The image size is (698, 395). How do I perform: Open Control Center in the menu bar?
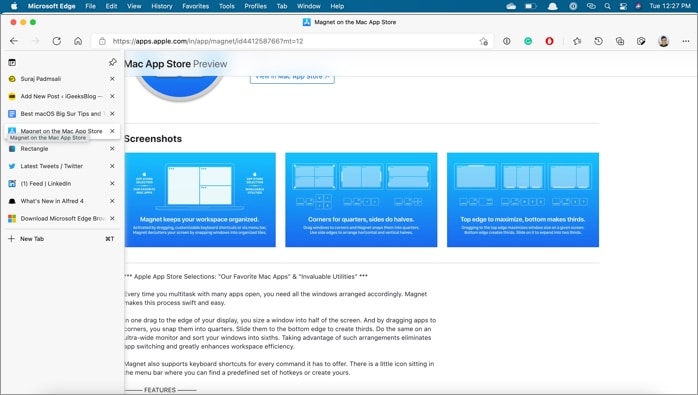pos(623,6)
